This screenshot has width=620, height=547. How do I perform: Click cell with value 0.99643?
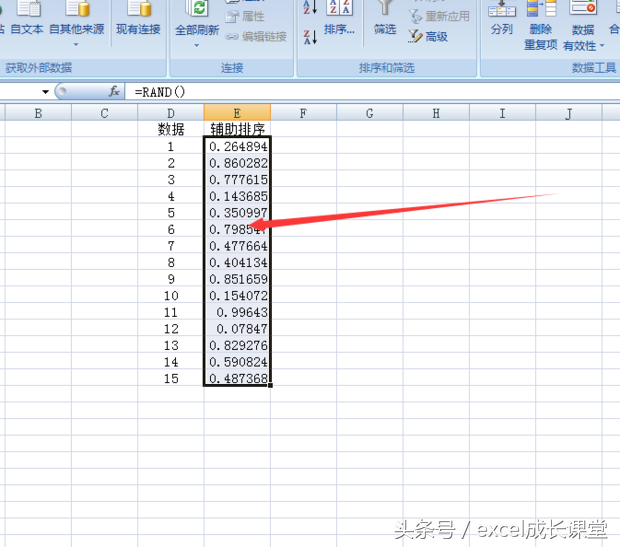(x=237, y=312)
